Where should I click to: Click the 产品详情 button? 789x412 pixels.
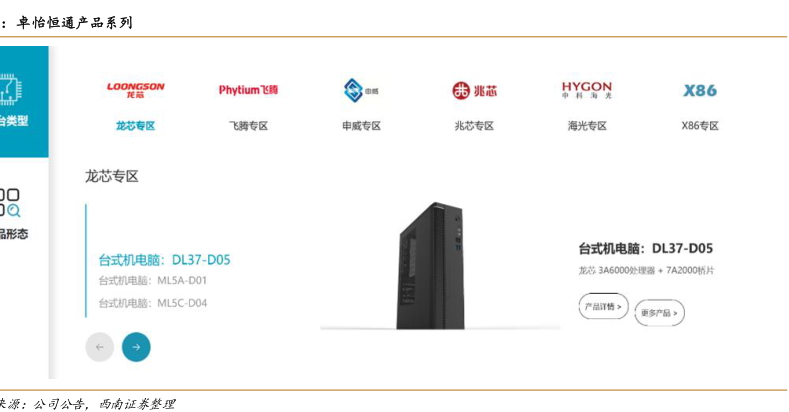[603, 306]
